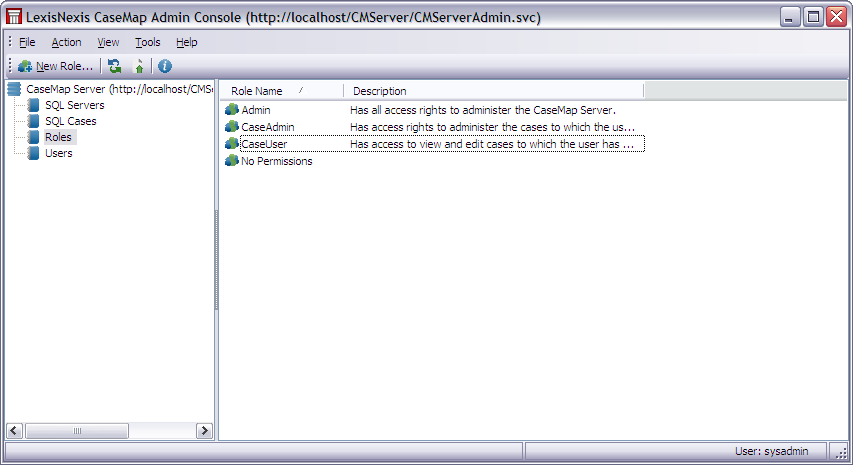Image resolution: width=853 pixels, height=465 pixels.
Task: Select the Roles tree node
Action: (58, 137)
